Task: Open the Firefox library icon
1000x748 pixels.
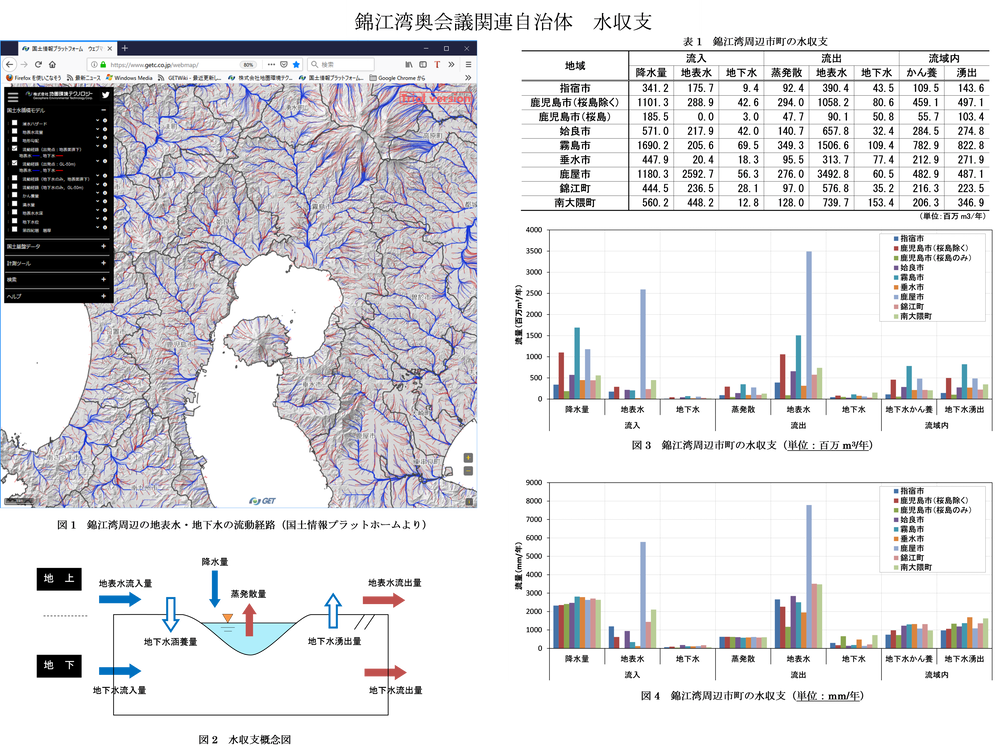Action: [x=409, y=64]
